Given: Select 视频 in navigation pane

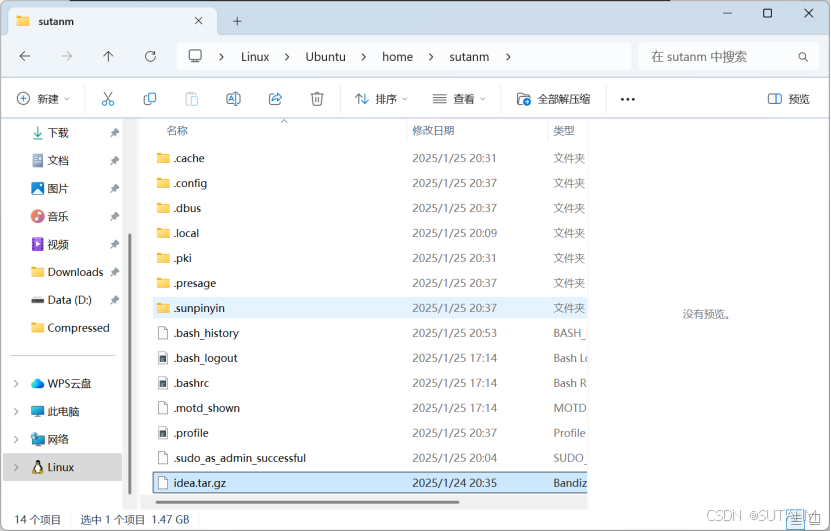Looking at the screenshot, I should click(58, 244).
